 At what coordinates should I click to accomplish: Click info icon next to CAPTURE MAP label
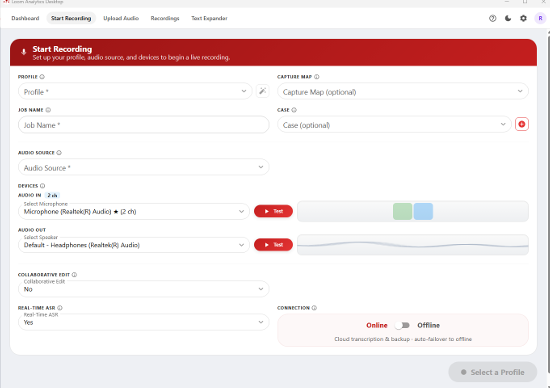click(x=317, y=76)
